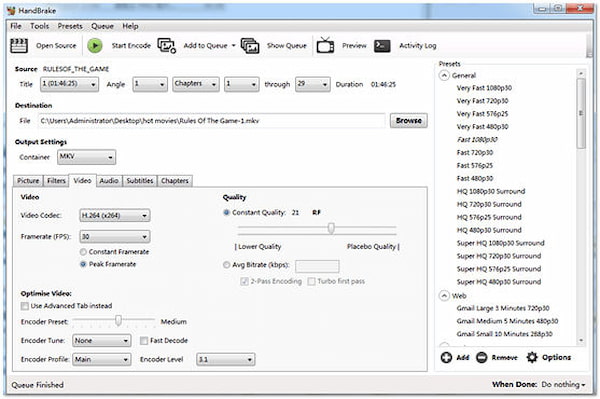Enable Fast Decode checkbox
This screenshot has height=399, width=600.
pyautogui.click(x=144, y=340)
